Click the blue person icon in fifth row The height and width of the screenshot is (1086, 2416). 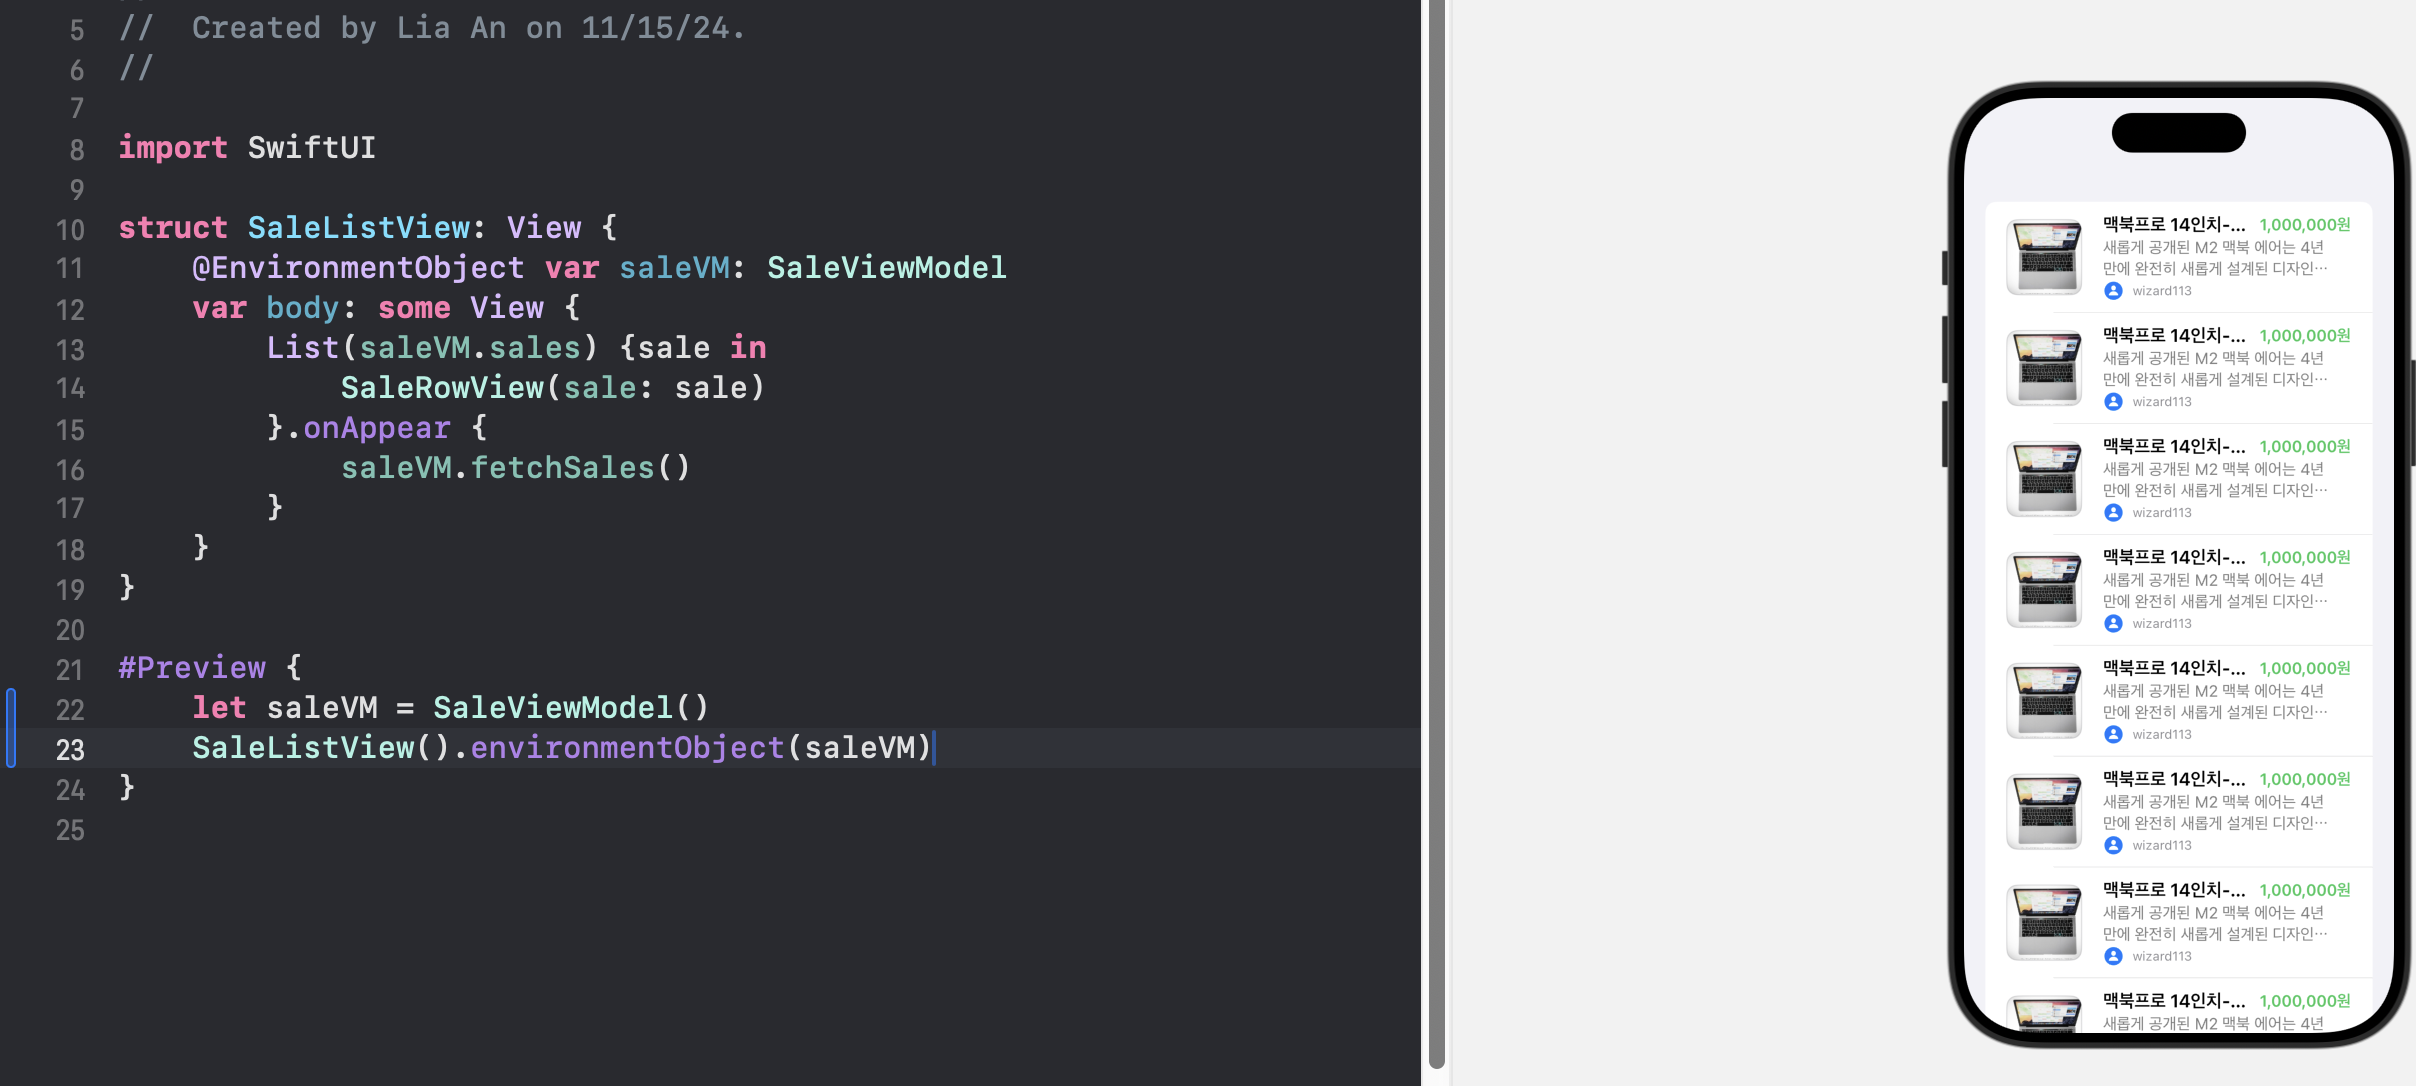[x=2113, y=735]
